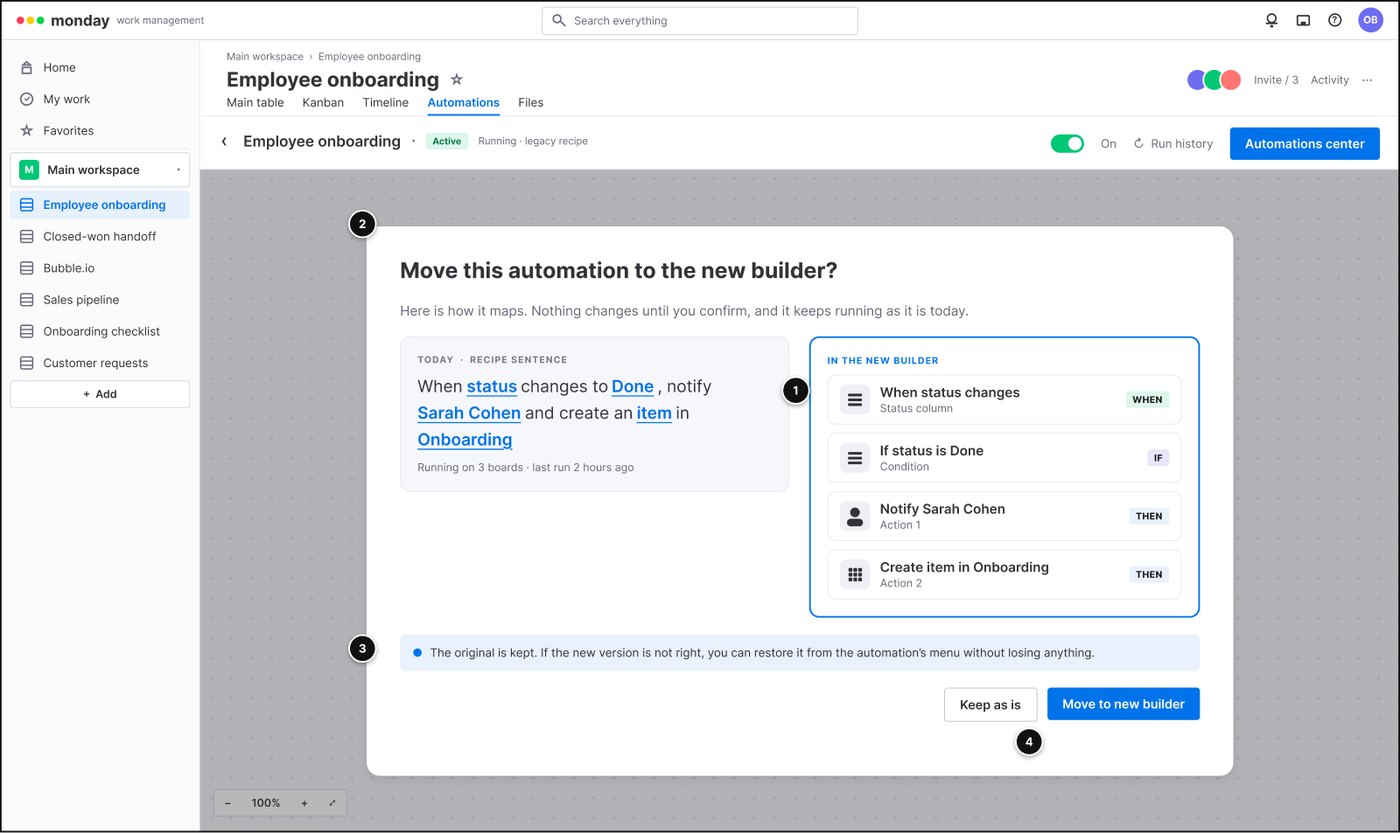The height and width of the screenshot is (833, 1400).
Task: Click the Keep as is button
Action: 990,704
